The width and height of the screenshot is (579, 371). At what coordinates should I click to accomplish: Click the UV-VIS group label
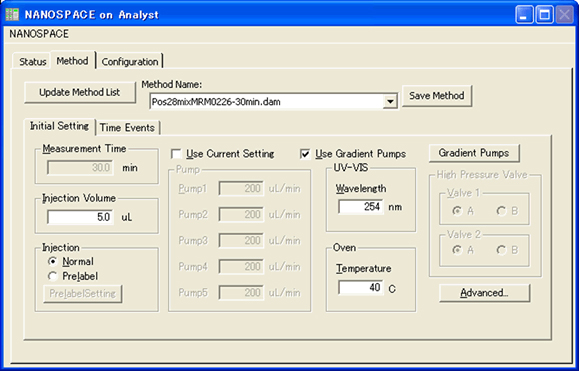[351, 167]
